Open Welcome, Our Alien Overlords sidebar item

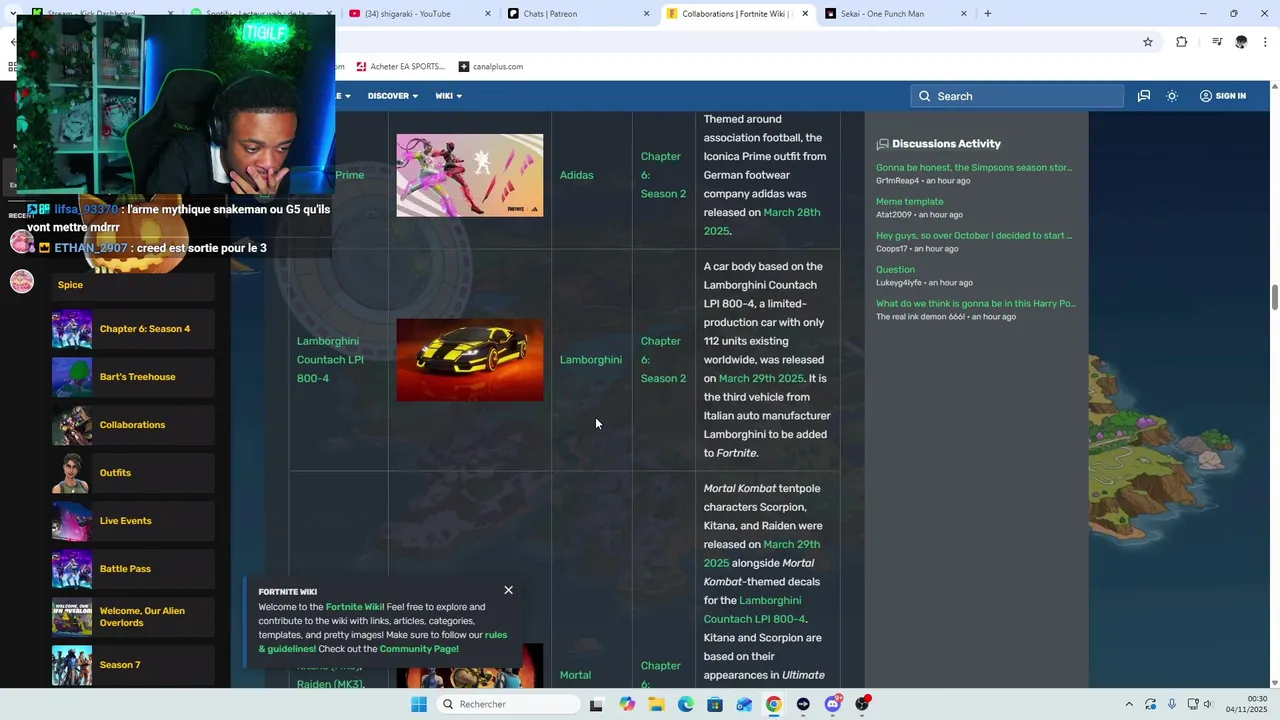[x=133, y=617]
